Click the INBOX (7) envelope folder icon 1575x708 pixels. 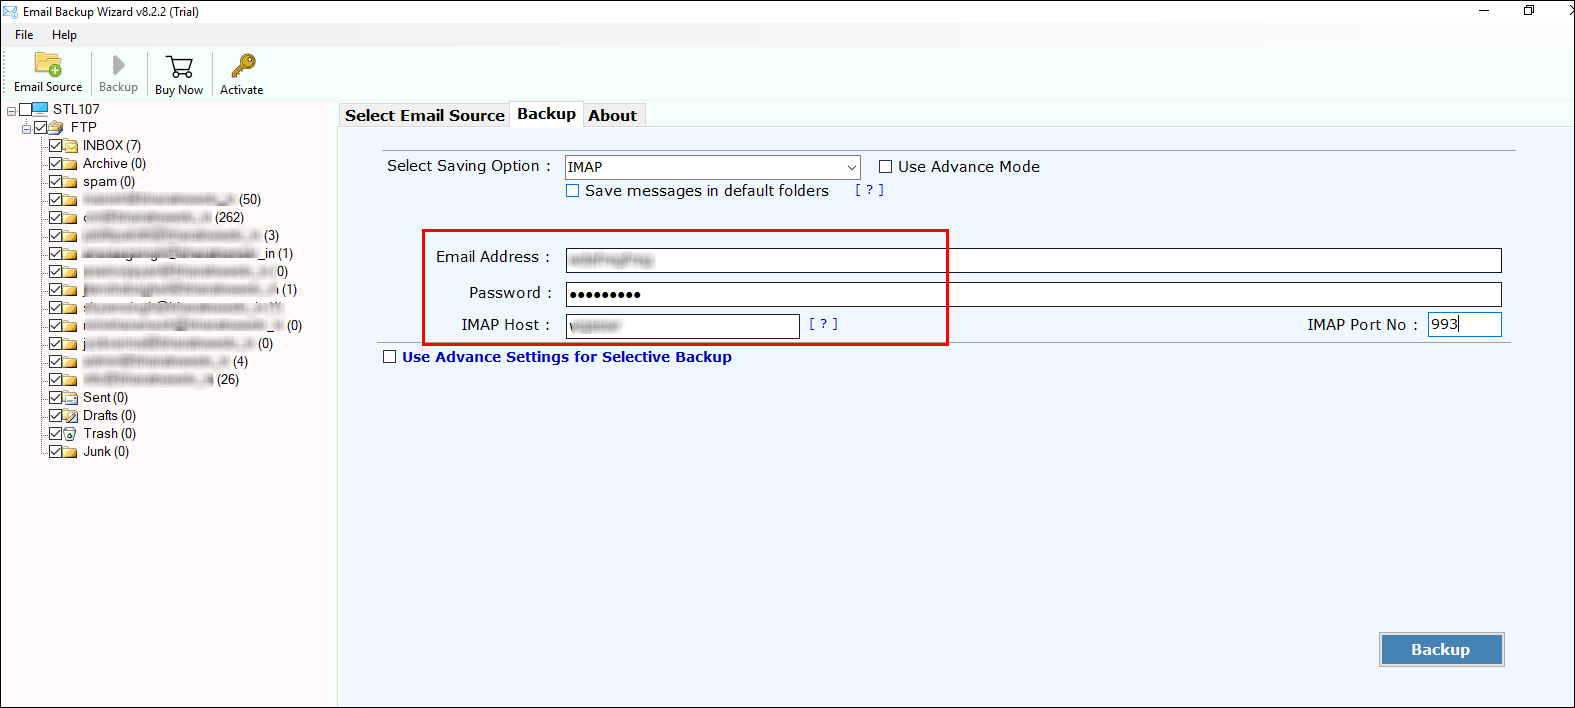tap(71, 146)
